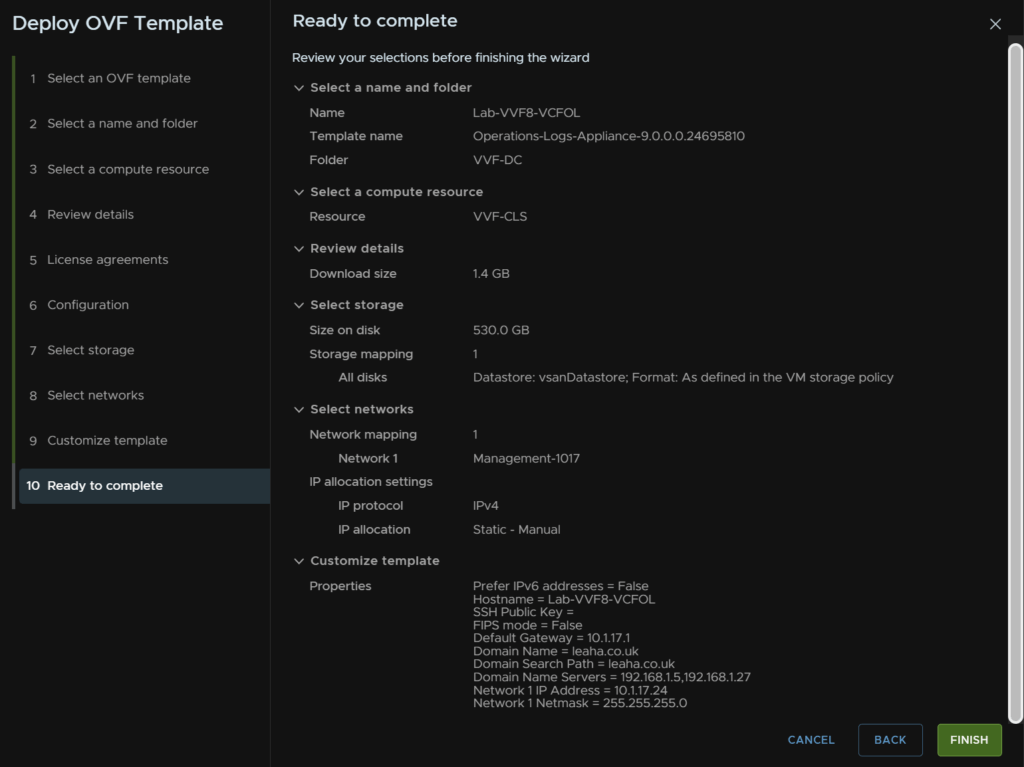
Task: Click the VM name Lab-VVF8-VCFOL value
Action: click(x=526, y=113)
